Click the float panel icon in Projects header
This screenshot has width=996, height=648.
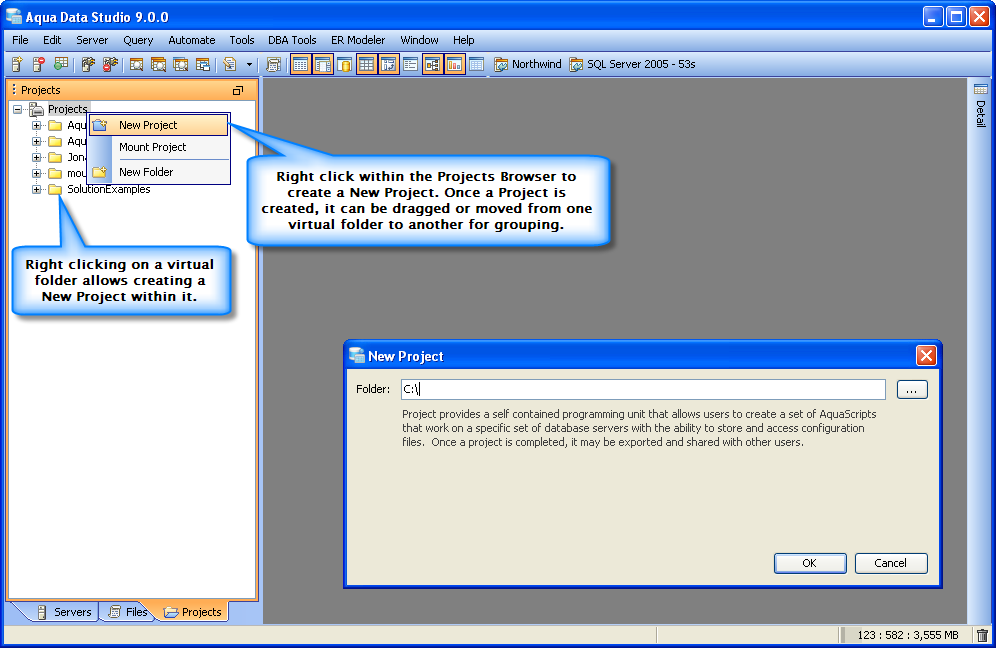[238, 90]
